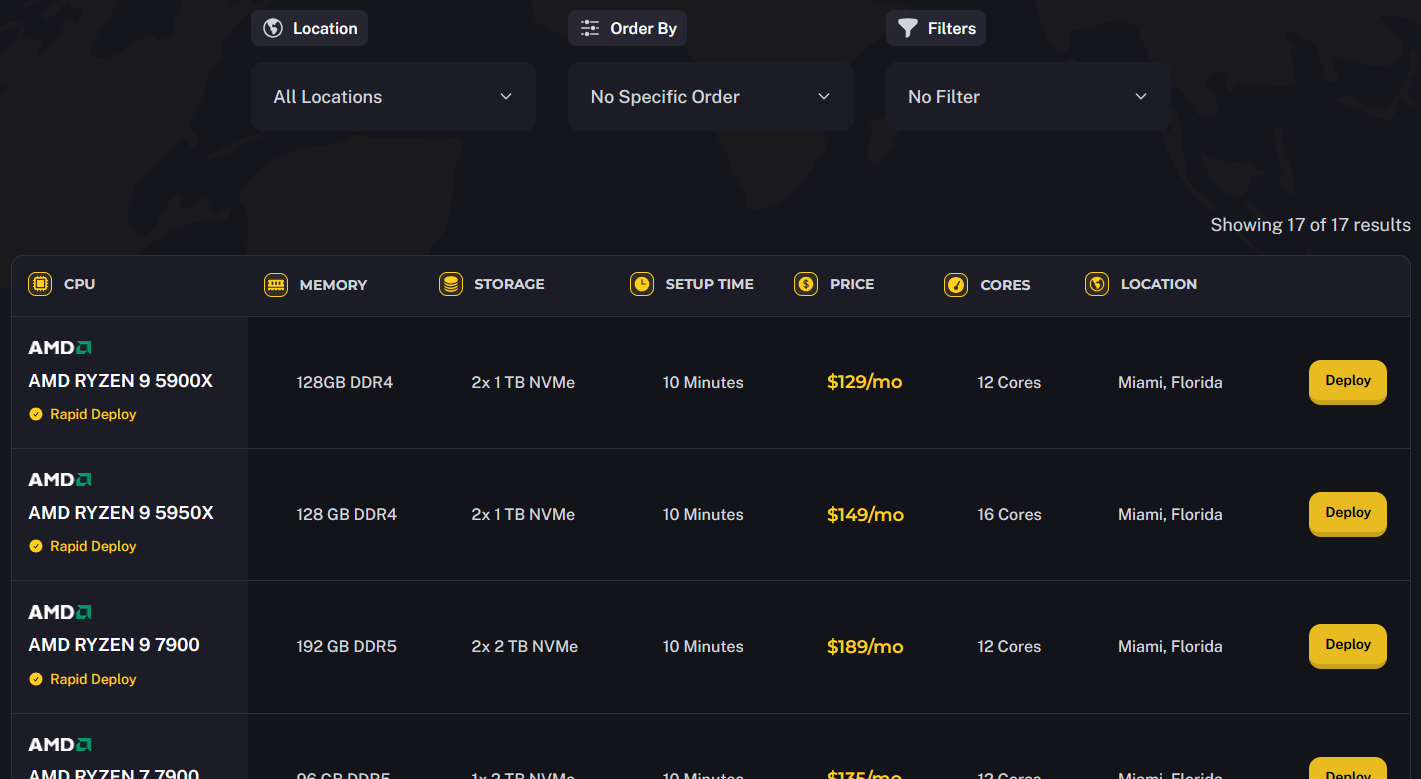Click the $149/mo price
This screenshot has height=779, width=1421.
[x=865, y=515]
